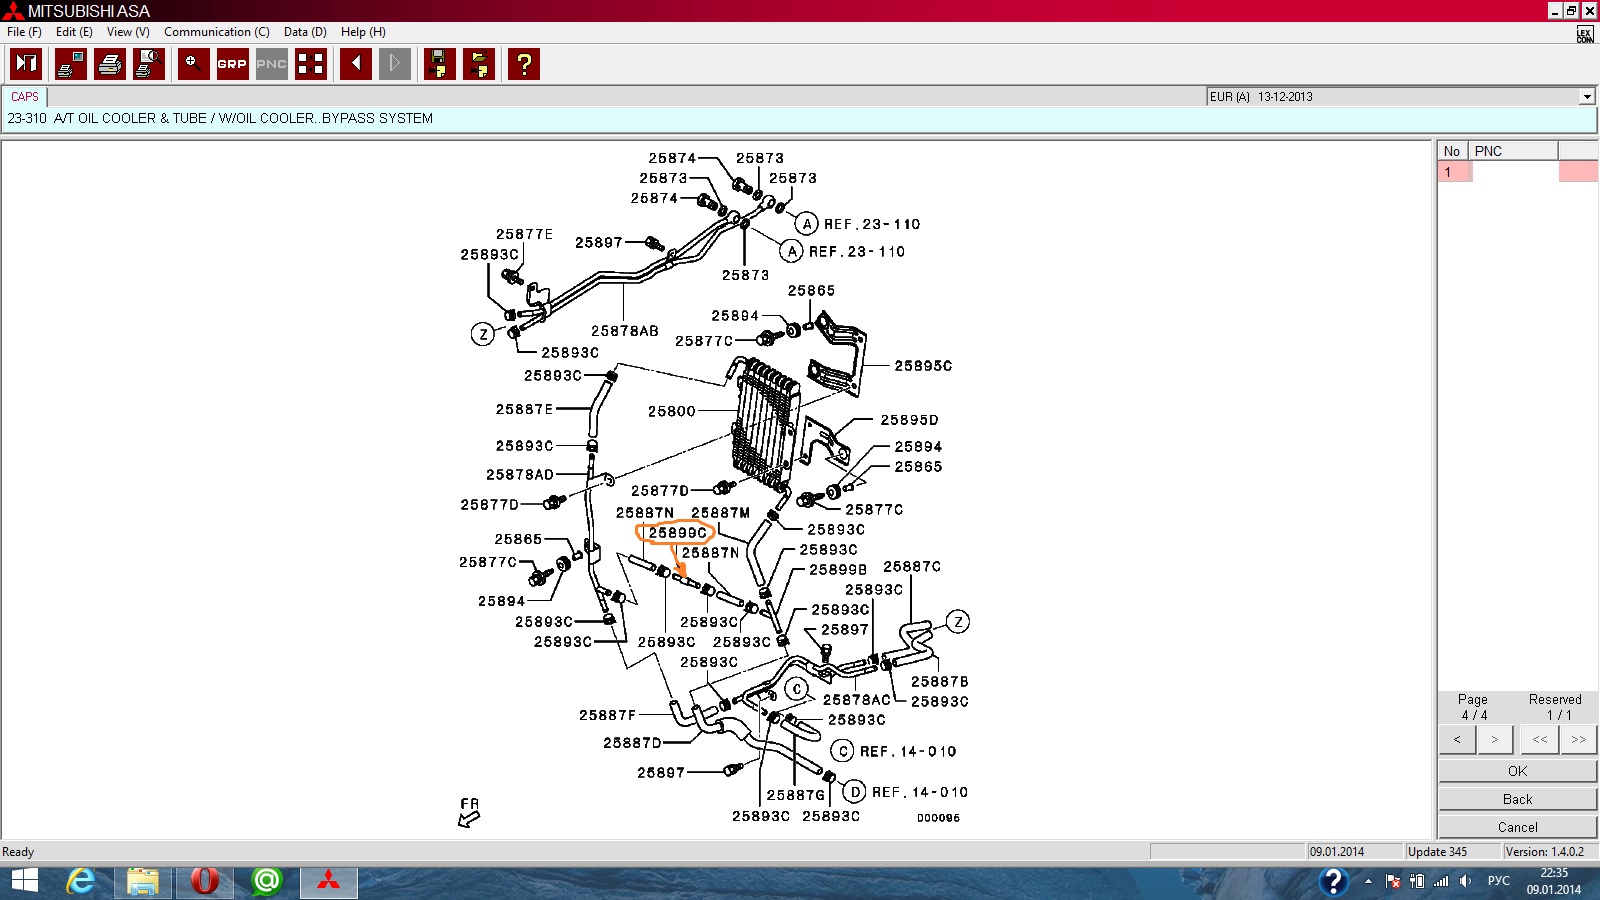This screenshot has width=1600, height=900.
Task: Click the >> reserved next button
Action: point(1578,740)
